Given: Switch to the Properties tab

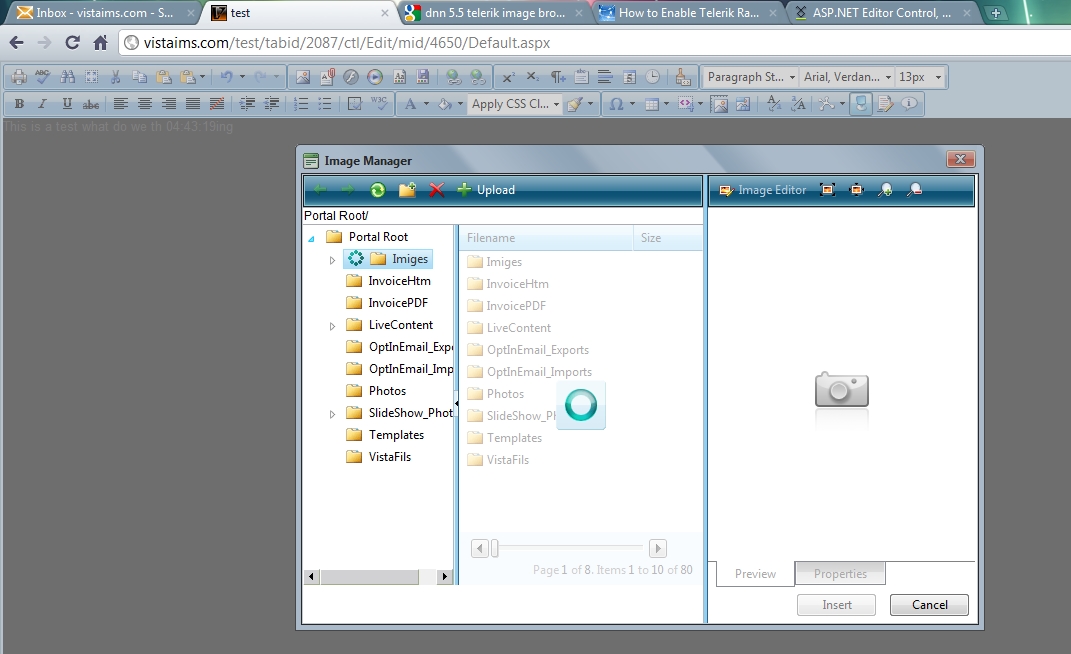Looking at the screenshot, I should [840, 573].
